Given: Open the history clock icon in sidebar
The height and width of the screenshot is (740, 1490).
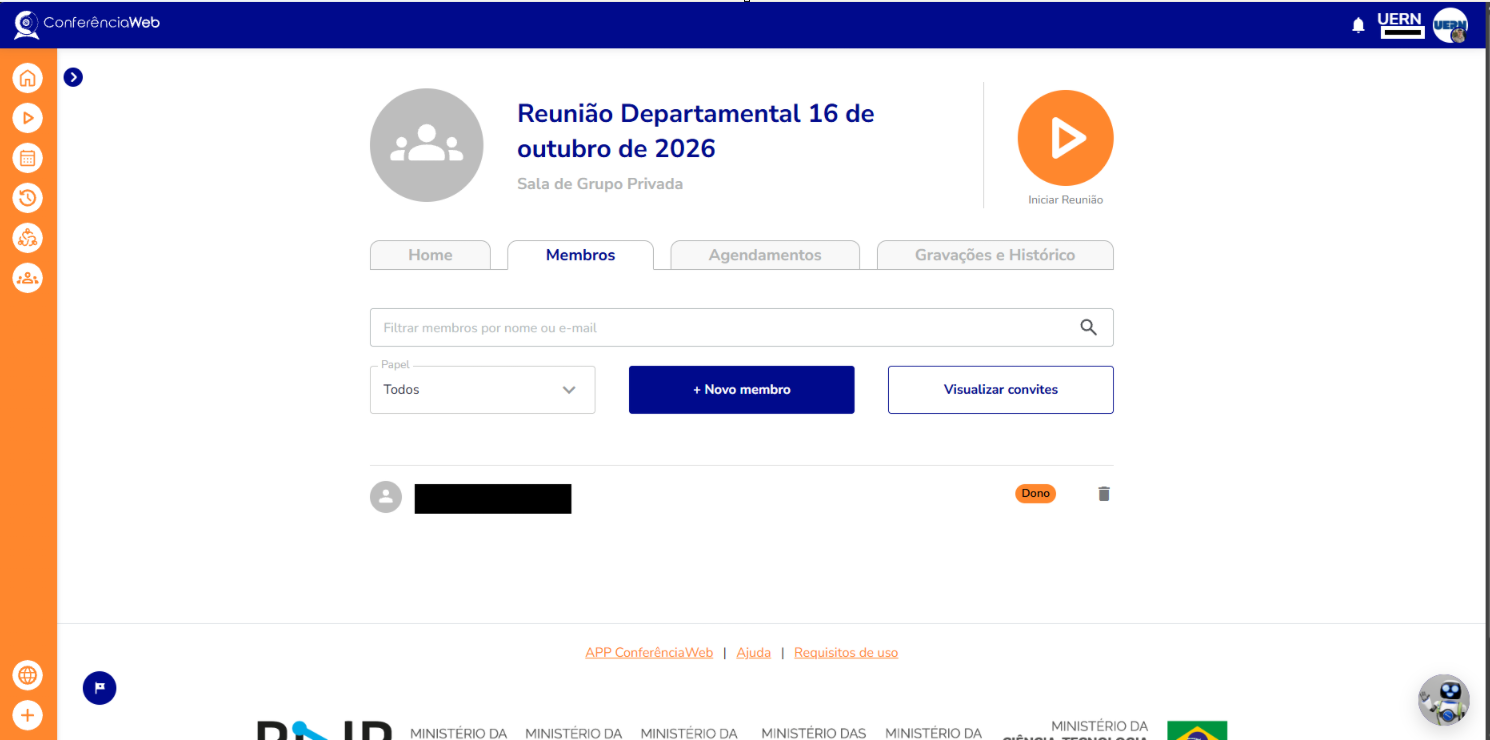Looking at the screenshot, I should coord(28,198).
